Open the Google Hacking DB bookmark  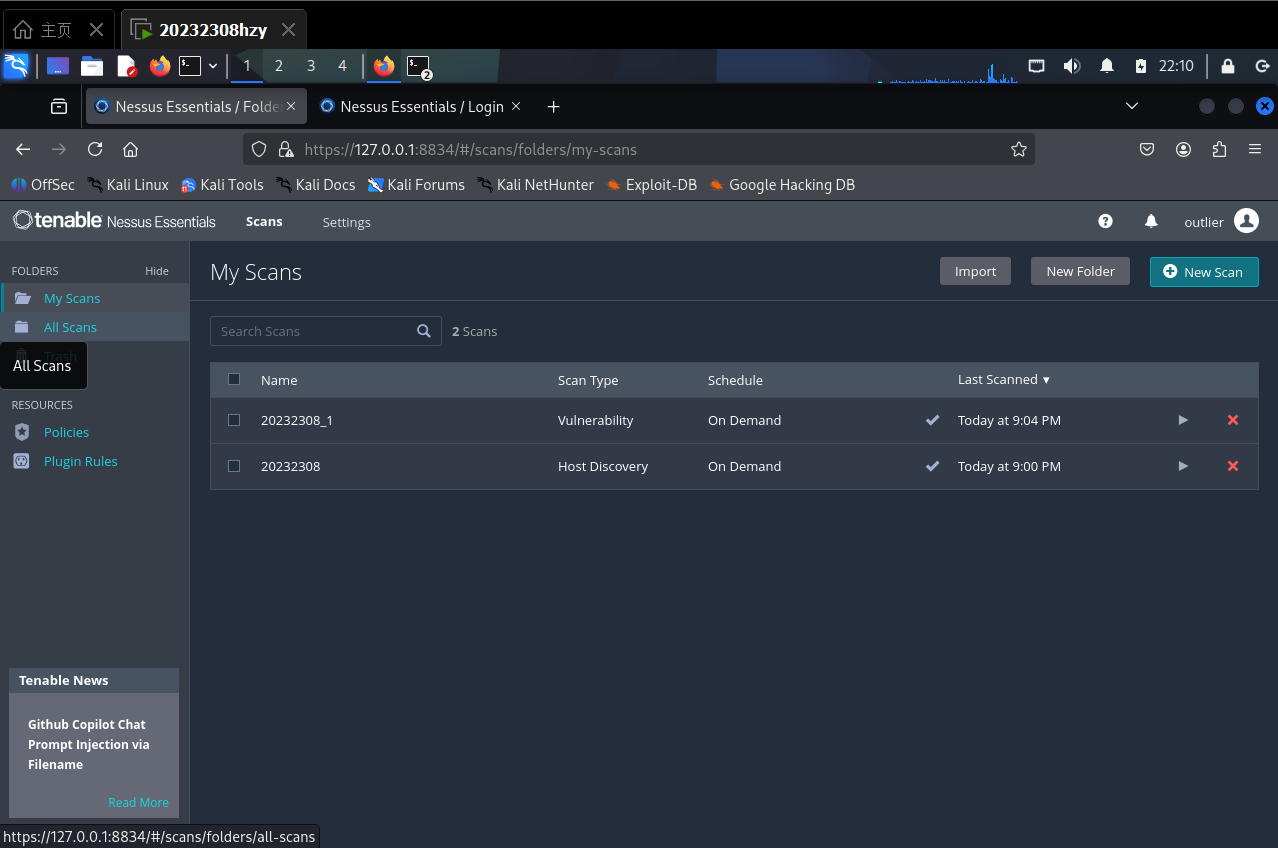[x=782, y=184]
